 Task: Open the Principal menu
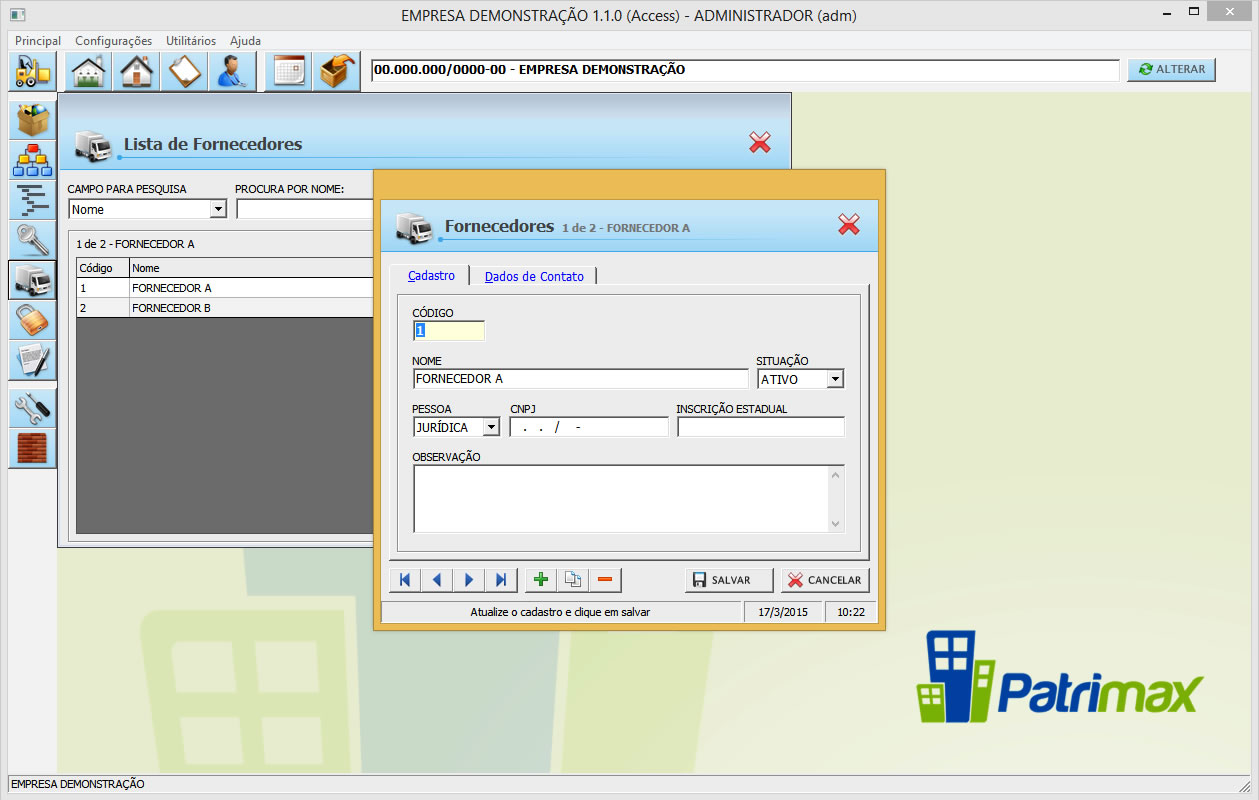tap(38, 41)
